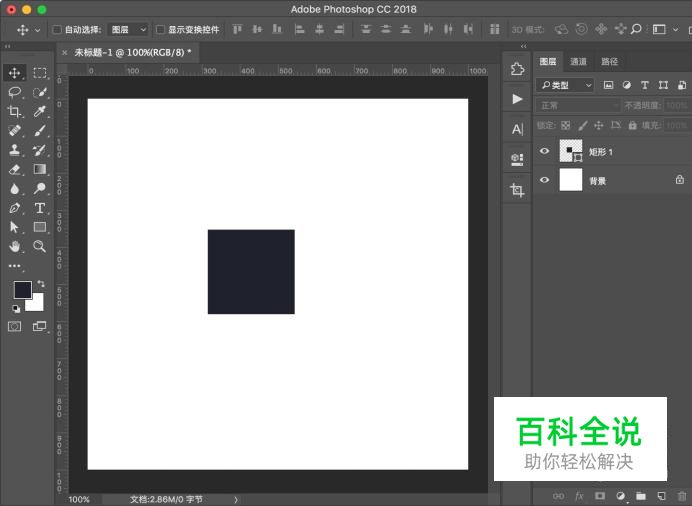692x506 pixels.
Task: Click the foreground color swatch
Action: [x=22, y=290]
